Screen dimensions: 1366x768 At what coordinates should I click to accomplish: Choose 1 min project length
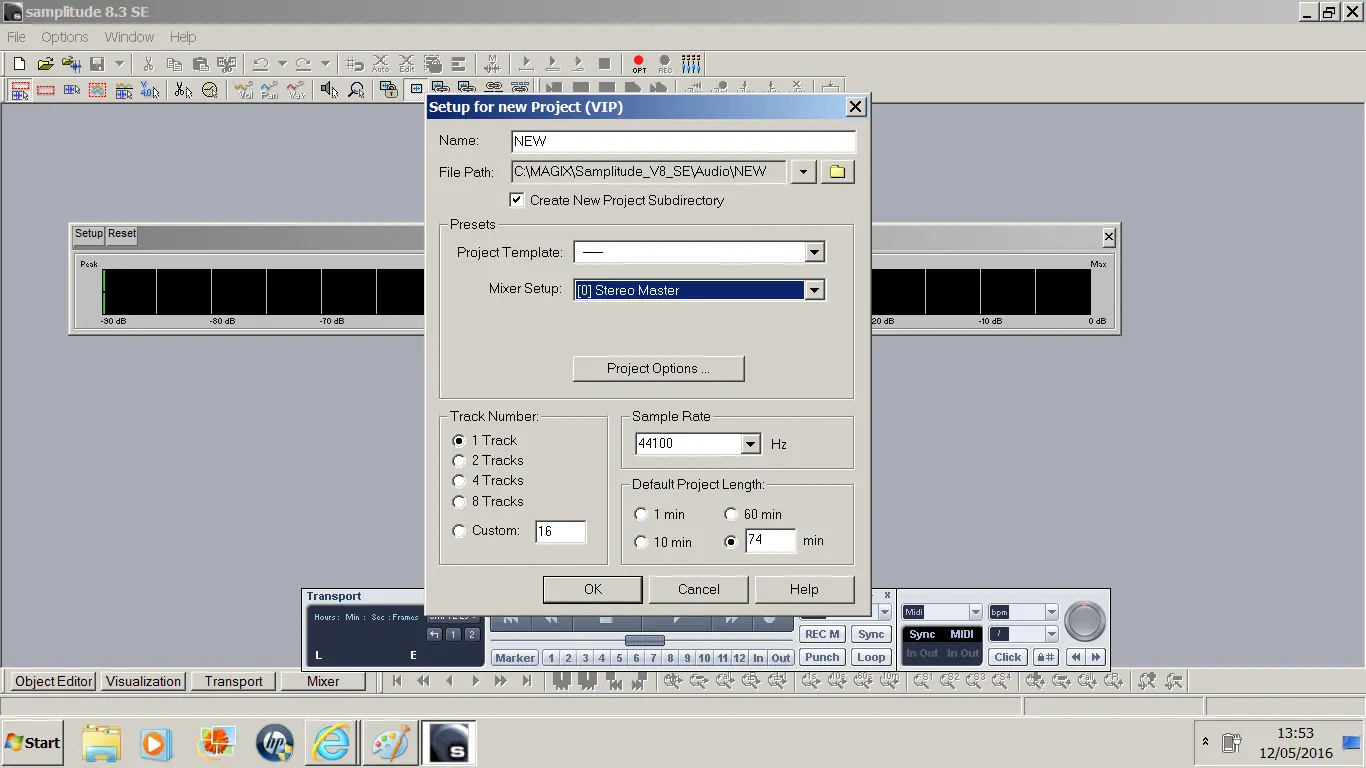(x=641, y=514)
